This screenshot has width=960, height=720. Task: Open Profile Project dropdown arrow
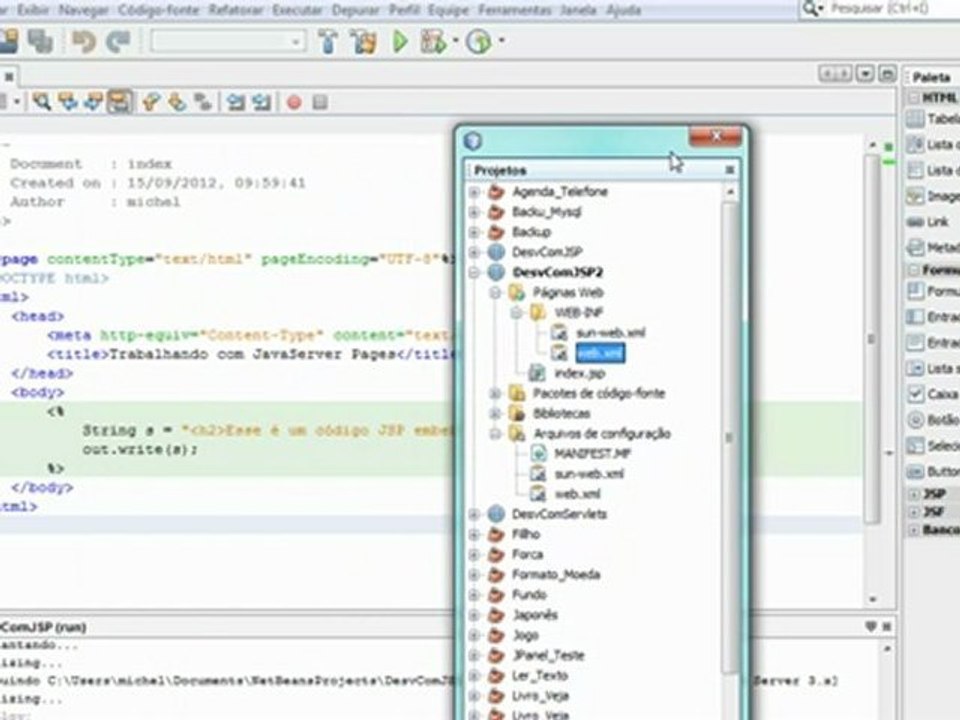(x=501, y=41)
